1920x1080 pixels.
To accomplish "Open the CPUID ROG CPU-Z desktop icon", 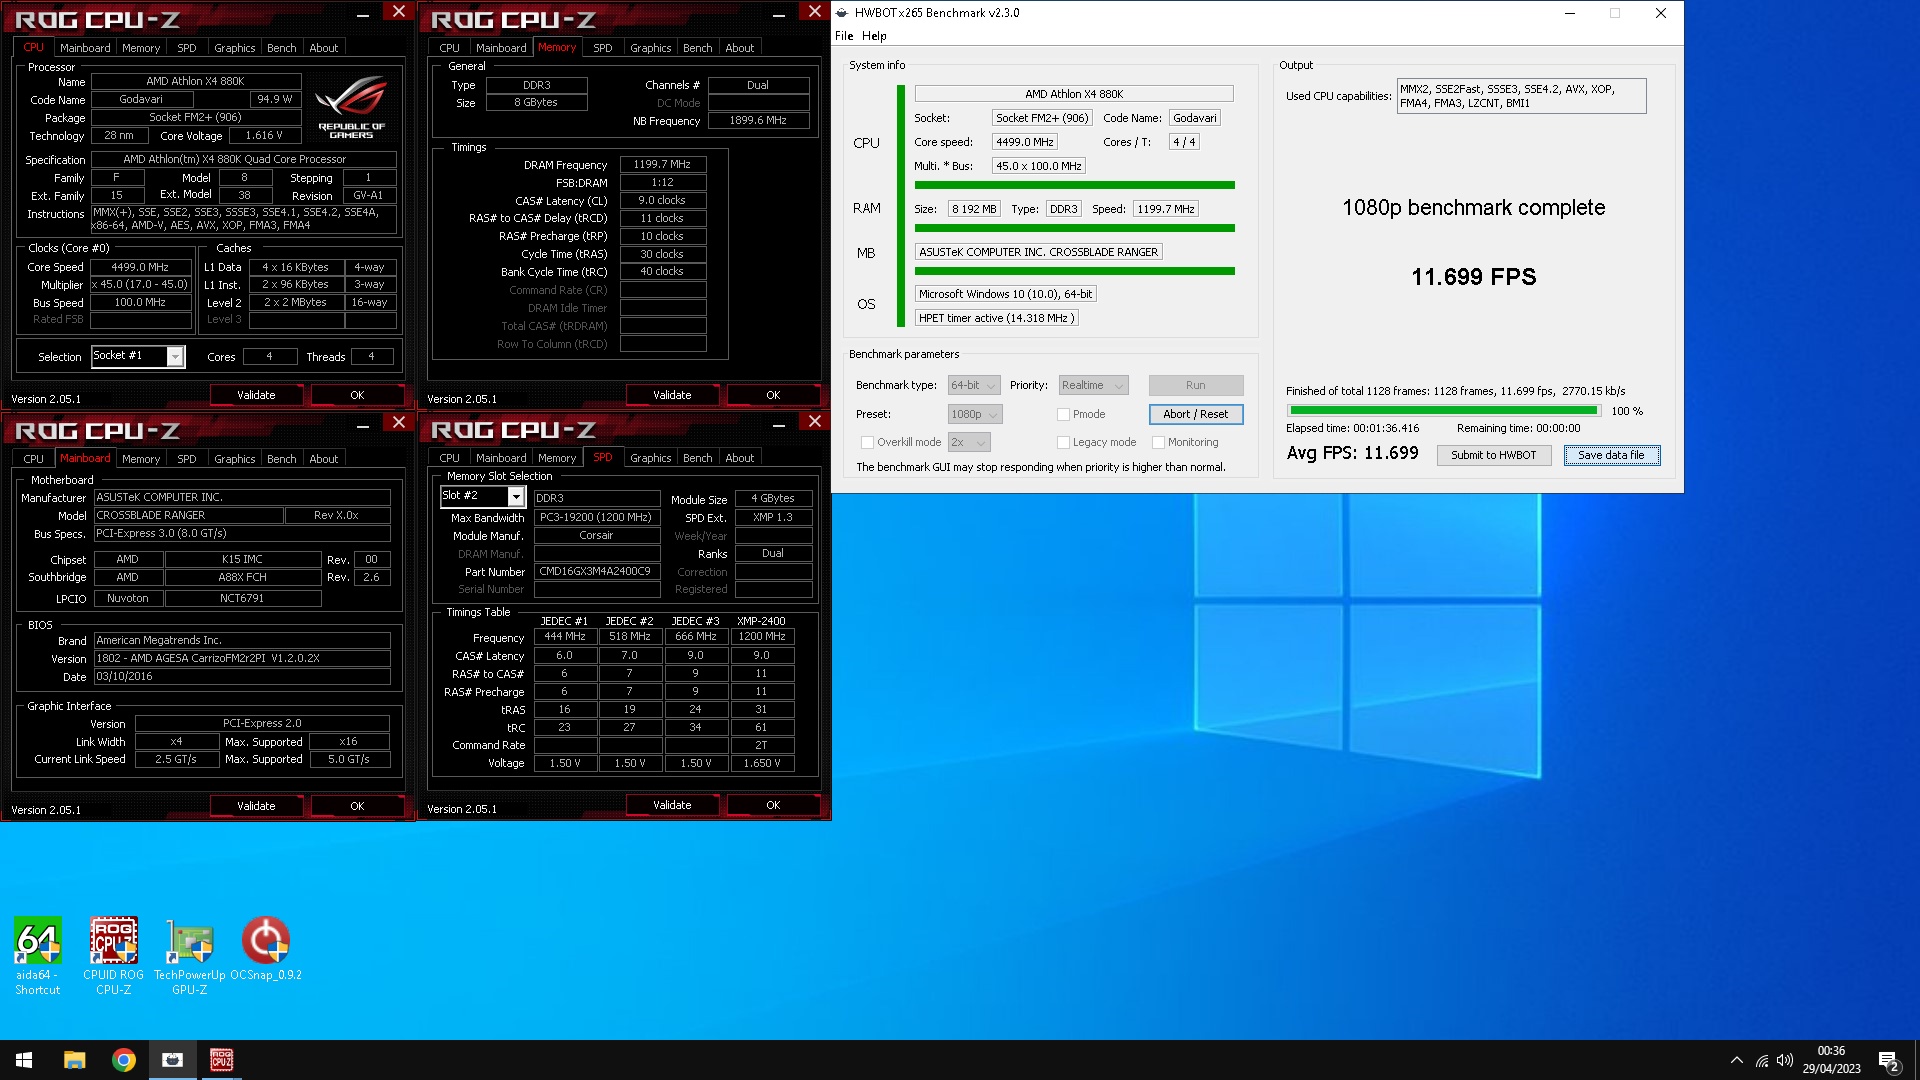I will pos(113,955).
